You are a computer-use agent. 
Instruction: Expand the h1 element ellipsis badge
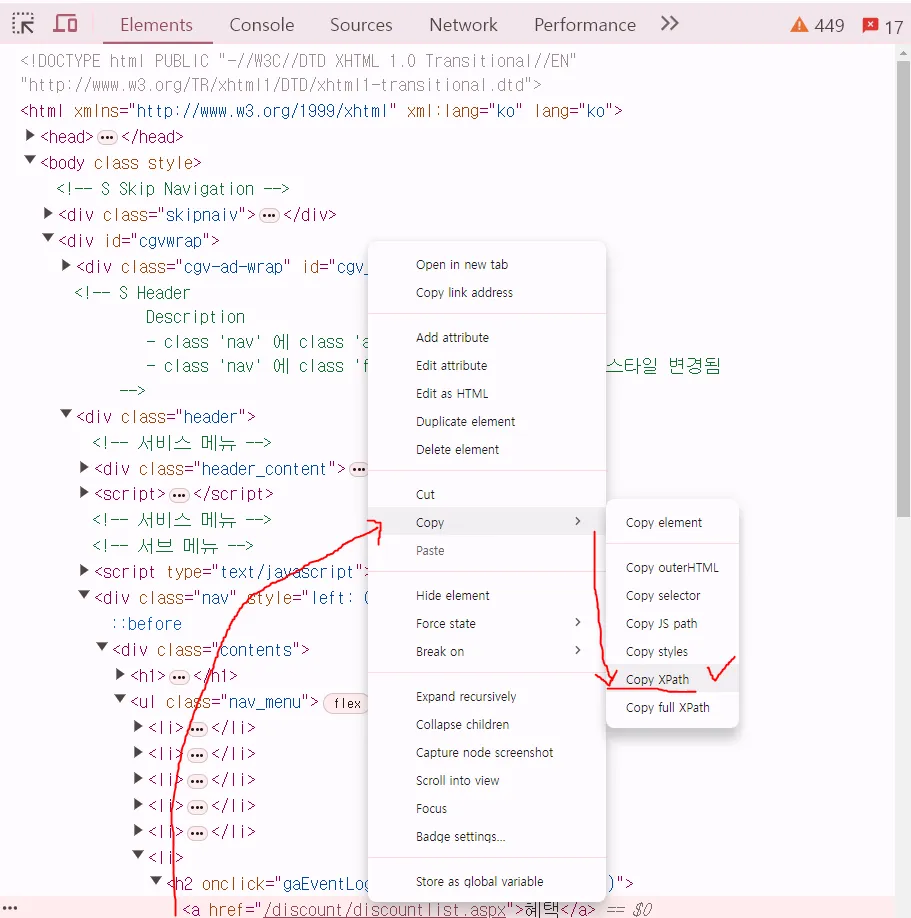(179, 677)
